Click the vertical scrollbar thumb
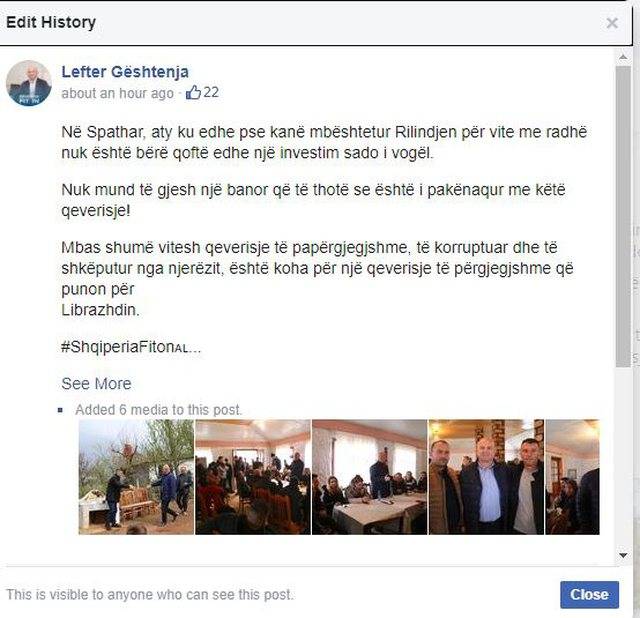This screenshot has height=618, width=640. coord(623,216)
